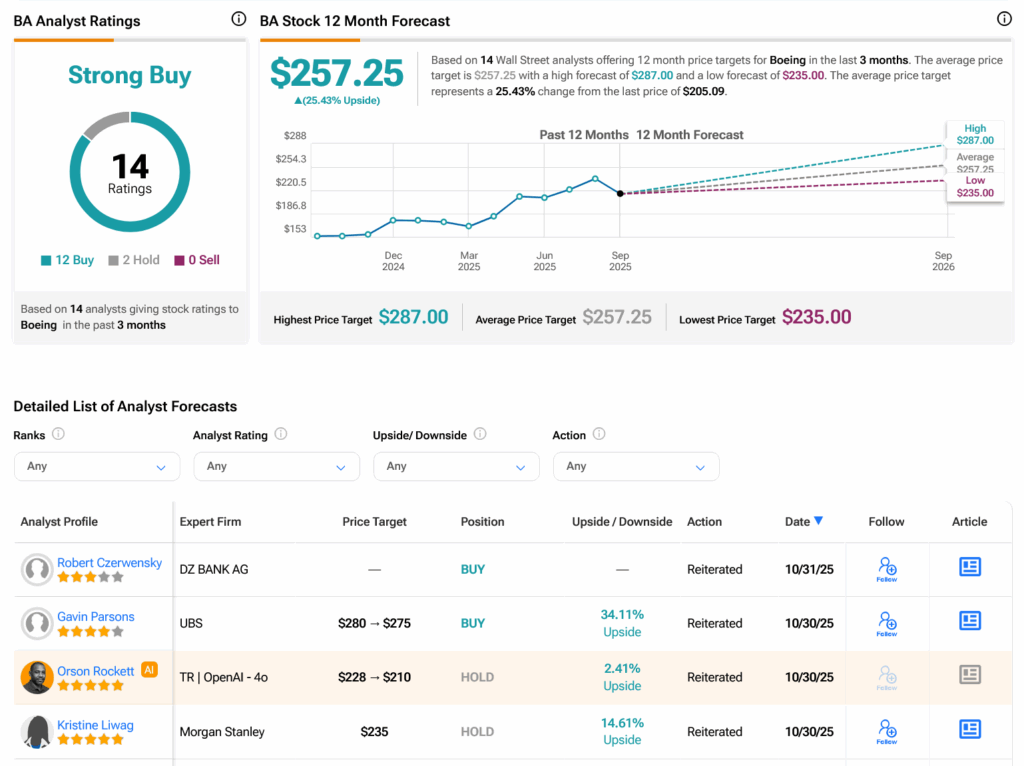Follow analyst Gavin Parsons
The width and height of the screenshot is (1024, 766).
[886, 623]
